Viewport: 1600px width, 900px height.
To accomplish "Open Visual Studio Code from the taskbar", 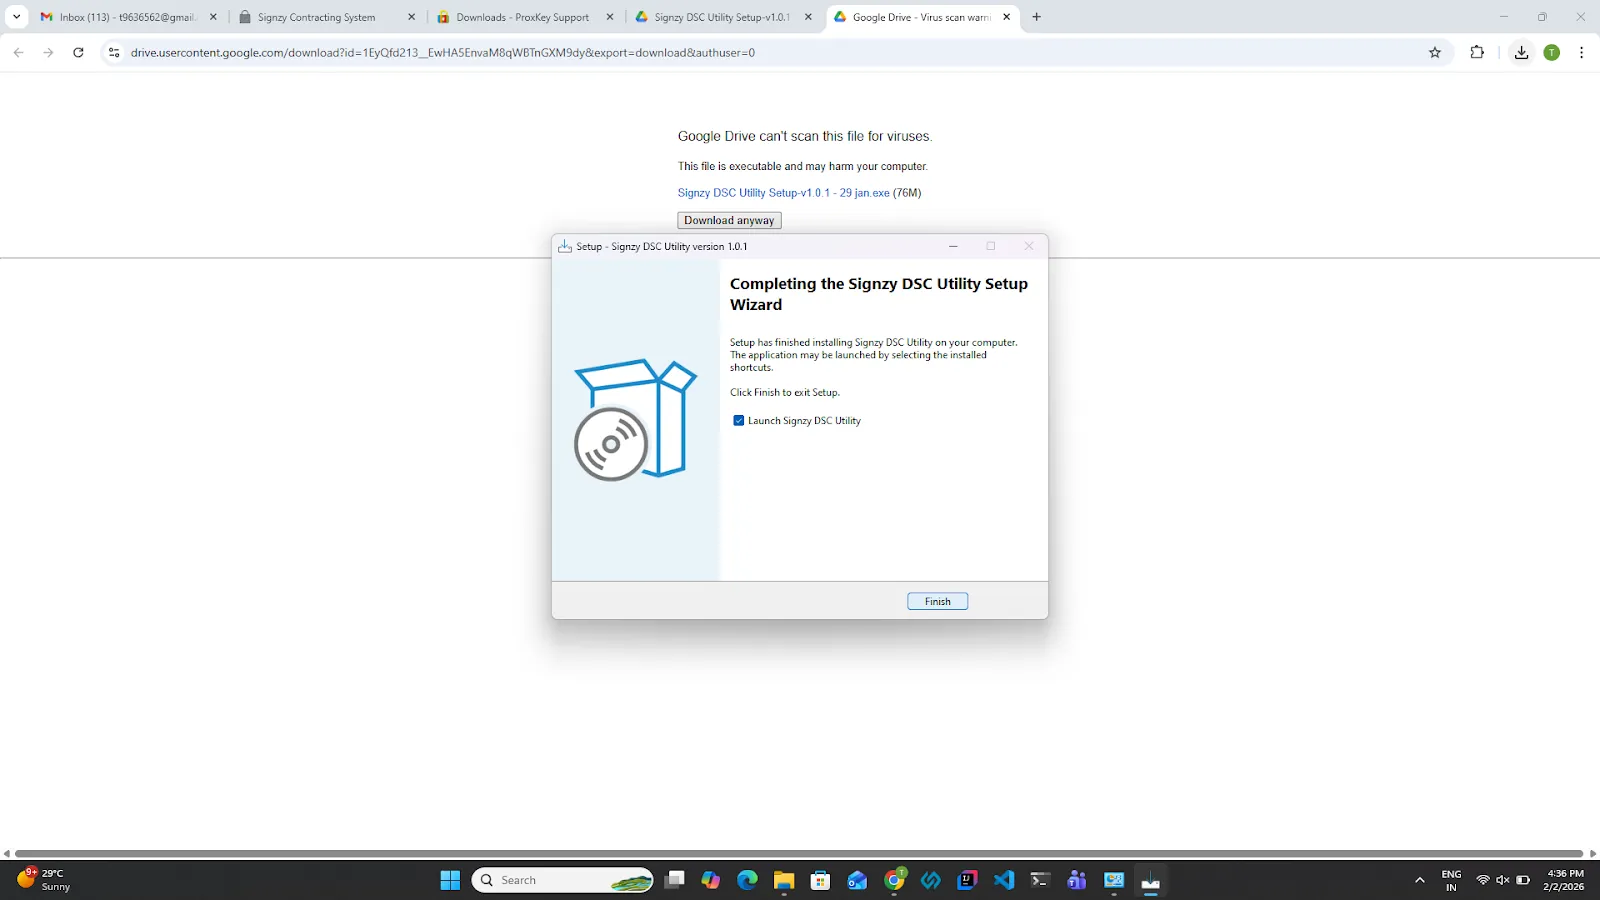I will [x=1004, y=880].
